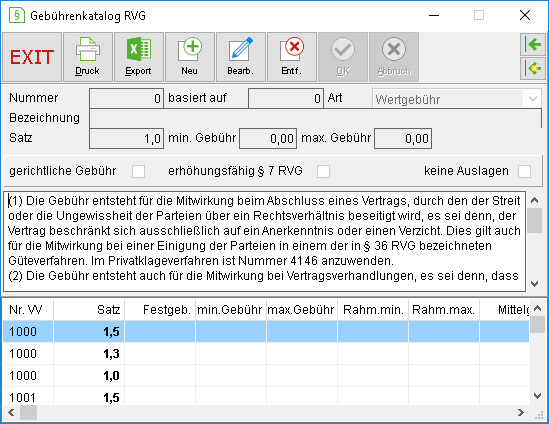The height and width of the screenshot is (424, 550).
Task: Click the table's horizontal scrollbar thumb
Action: click(28, 412)
